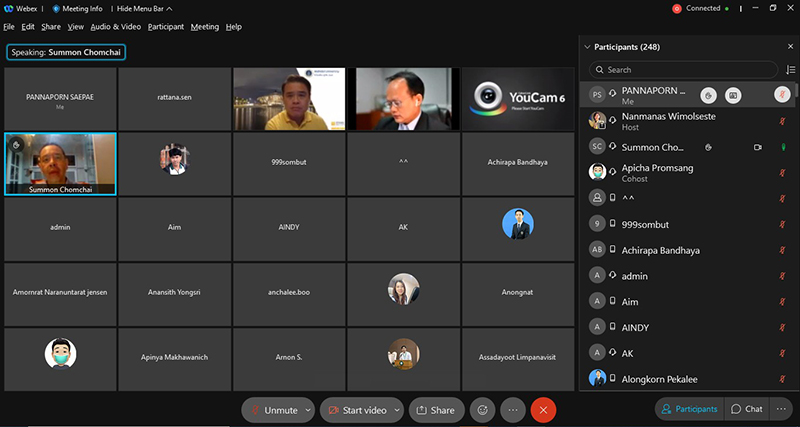The width and height of the screenshot is (800, 427).
Task: Click the Share button
Action: pos(435,410)
